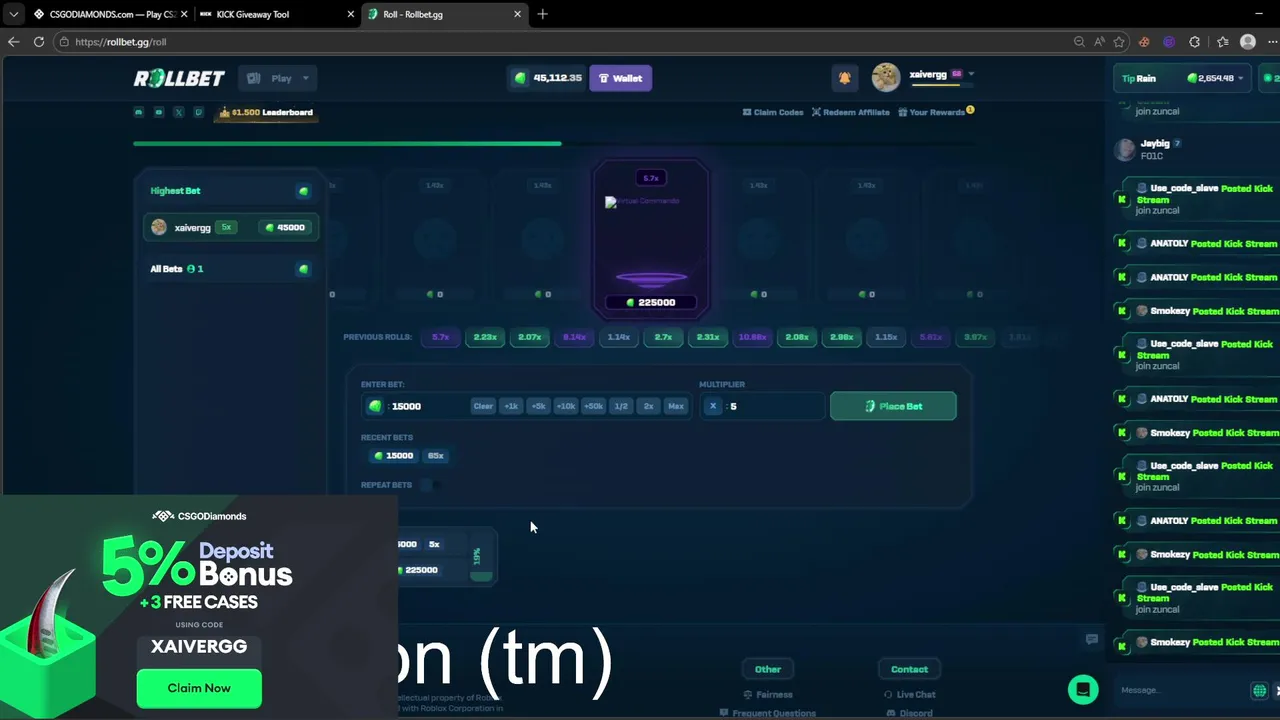Click the center roll card showing 225000

[x=651, y=240]
